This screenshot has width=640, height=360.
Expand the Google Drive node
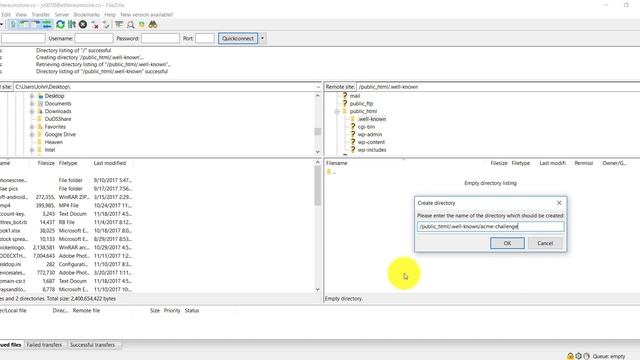click(x=32, y=135)
